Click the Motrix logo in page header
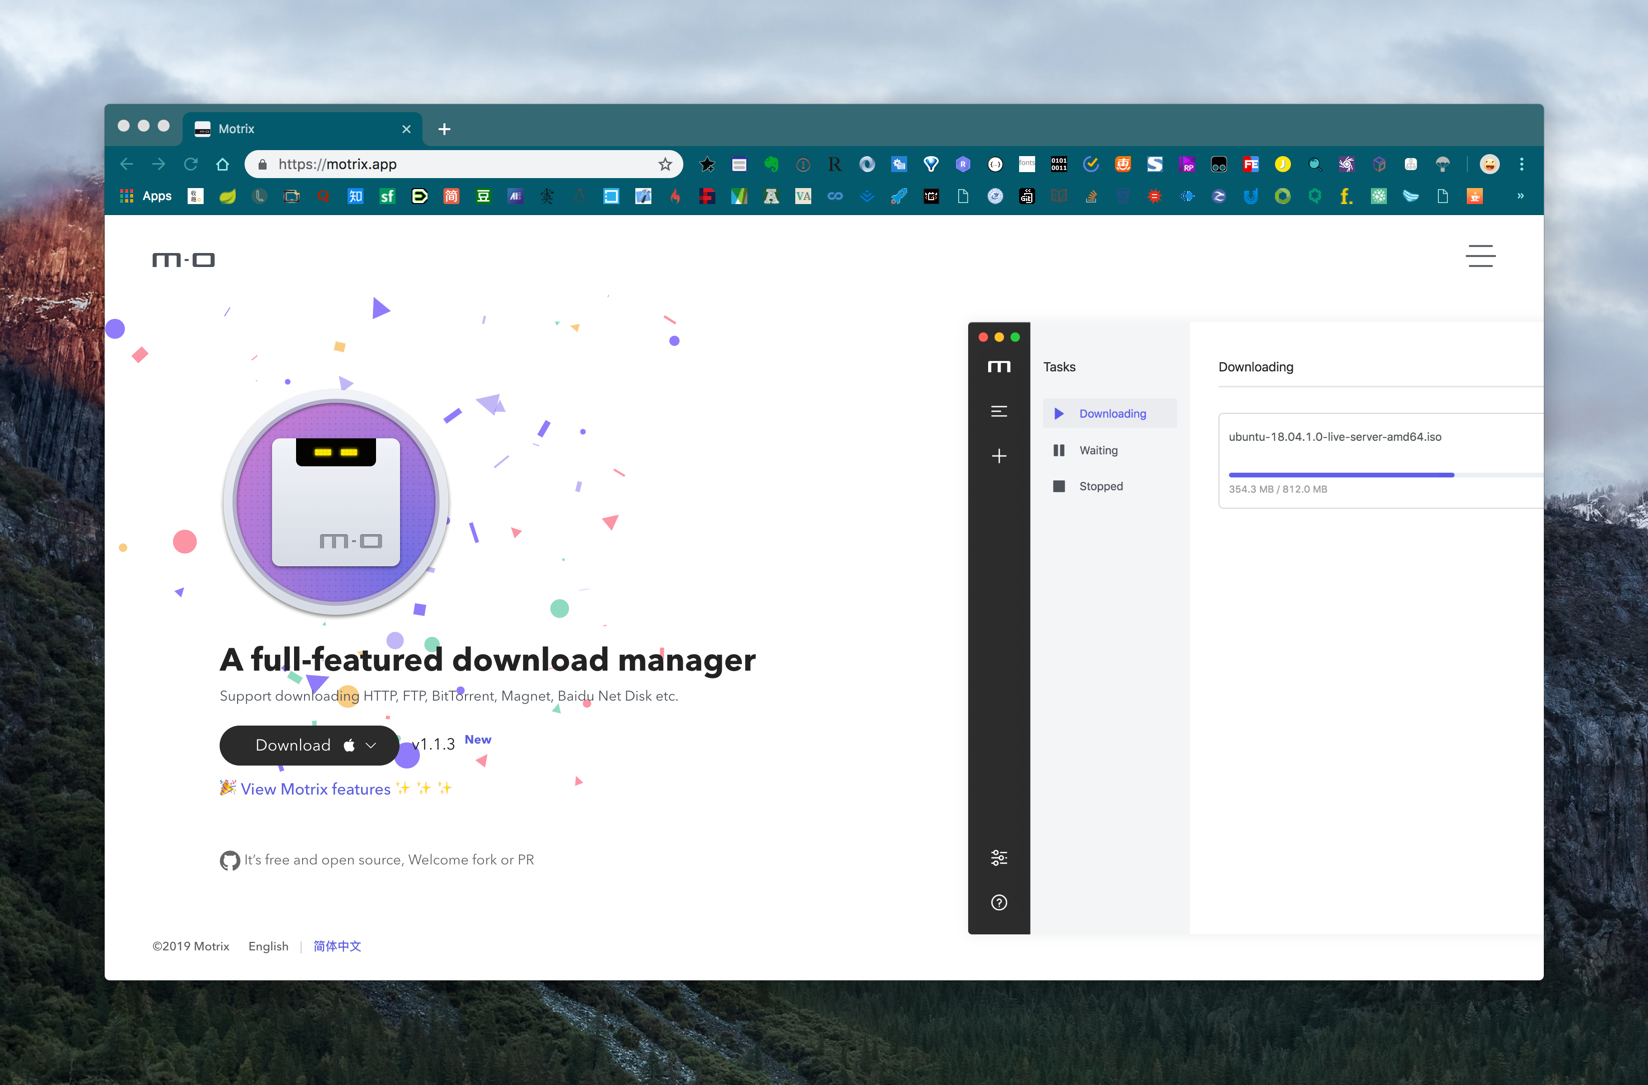This screenshot has height=1085, width=1648. [x=183, y=260]
